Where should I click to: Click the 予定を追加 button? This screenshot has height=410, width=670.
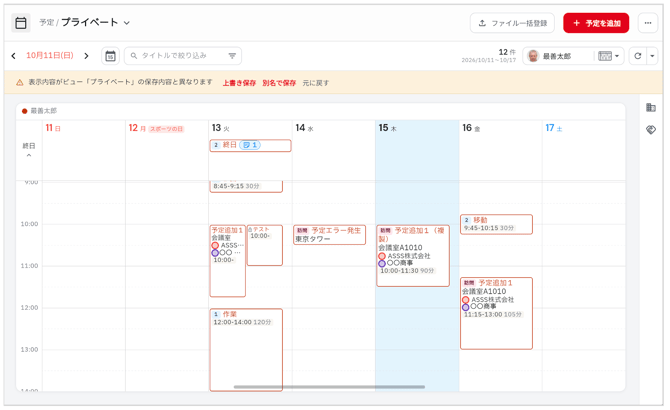pyautogui.click(x=596, y=23)
